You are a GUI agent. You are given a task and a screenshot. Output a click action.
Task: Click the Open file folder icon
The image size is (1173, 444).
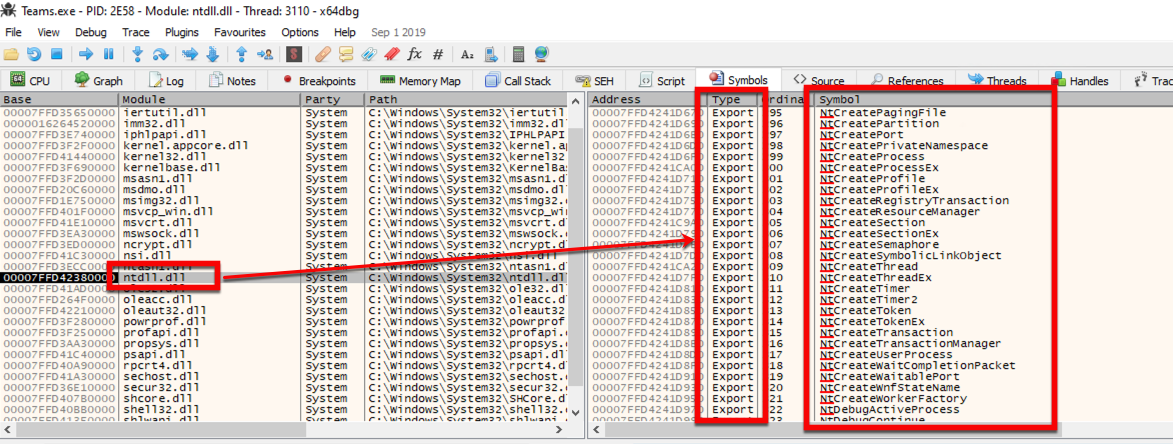click(x=12, y=53)
